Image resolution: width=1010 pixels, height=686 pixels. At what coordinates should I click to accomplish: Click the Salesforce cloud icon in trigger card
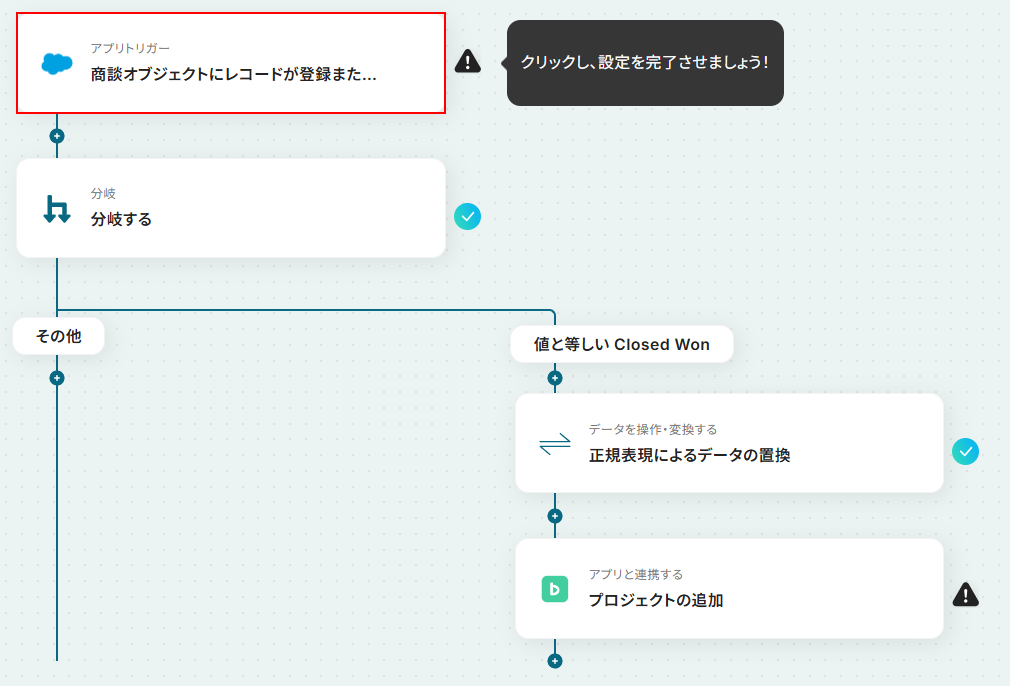57,64
